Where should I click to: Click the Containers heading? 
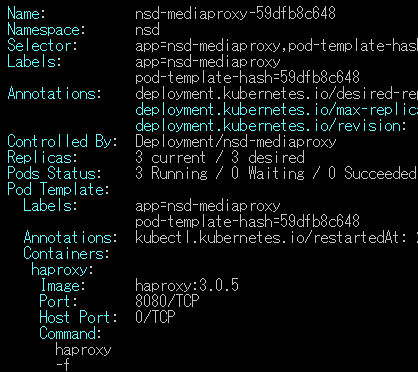click(x=66, y=254)
